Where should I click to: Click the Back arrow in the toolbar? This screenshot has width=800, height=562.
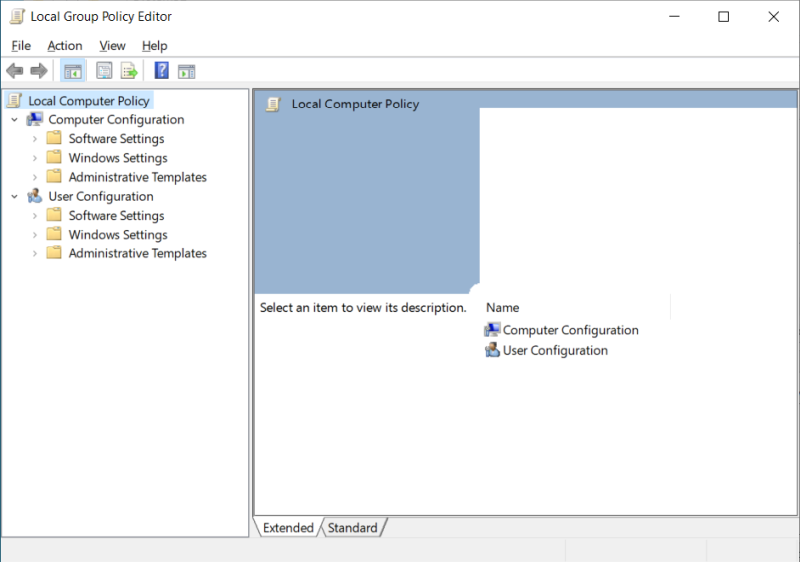click(x=15, y=71)
